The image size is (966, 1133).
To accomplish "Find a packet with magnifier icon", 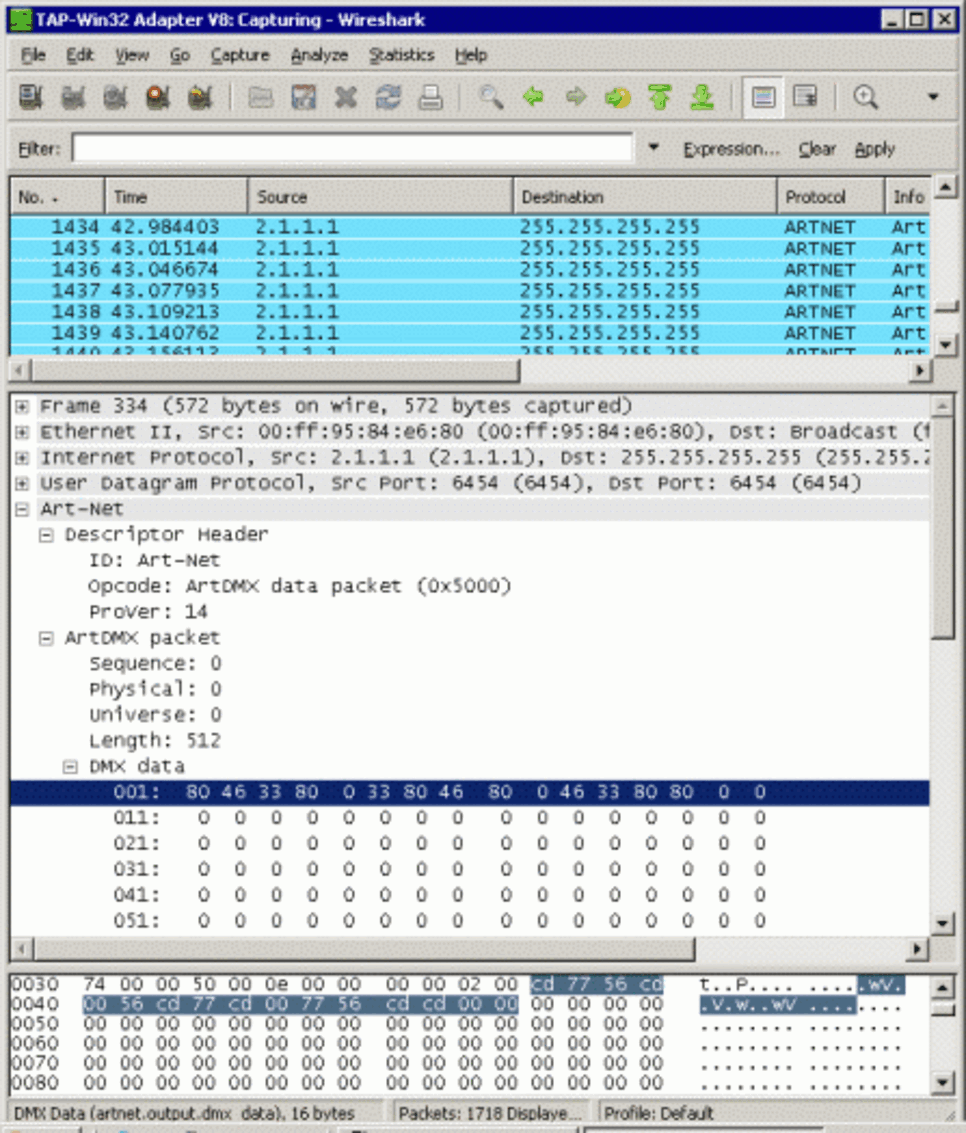I will pyautogui.click(x=491, y=97).
